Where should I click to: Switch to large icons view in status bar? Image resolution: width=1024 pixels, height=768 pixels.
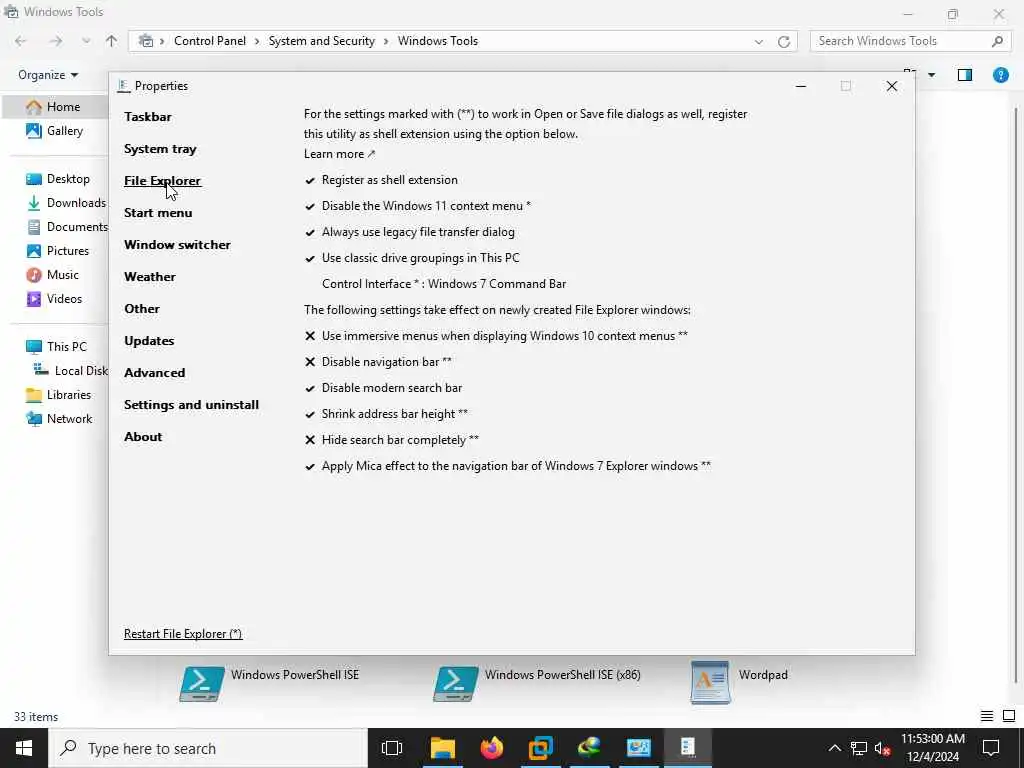(x=1009, y=716)
